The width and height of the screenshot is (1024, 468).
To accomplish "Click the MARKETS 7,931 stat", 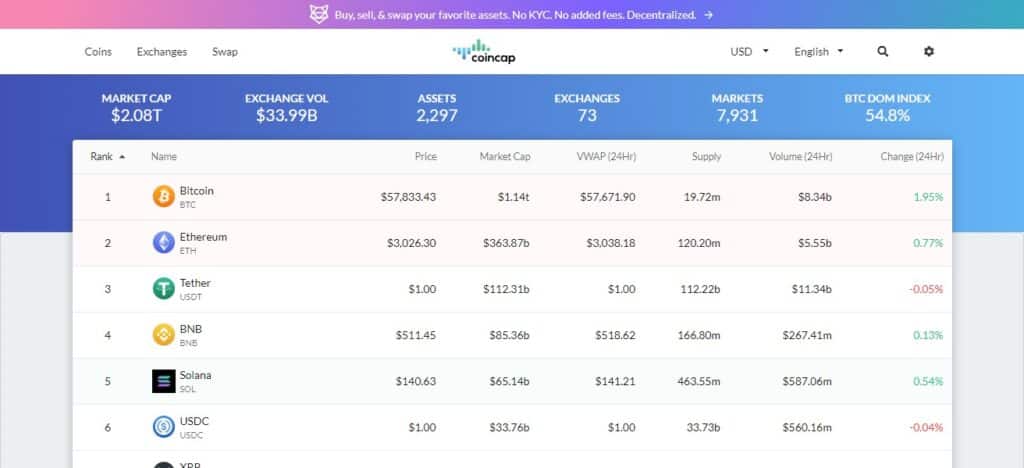I will click(737, 108).
